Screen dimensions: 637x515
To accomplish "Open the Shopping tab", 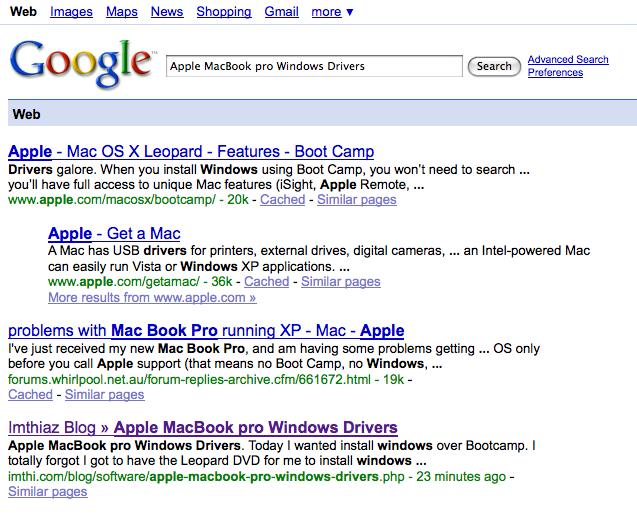I will pyautogui.click(x=224, y=12).
